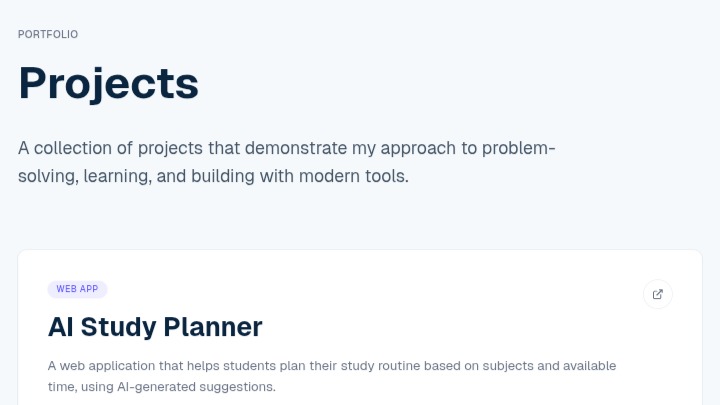720x405 pixels.
Task: Click the word "students" in the card description
Action: pyautogui.click(x=249, y=366)
